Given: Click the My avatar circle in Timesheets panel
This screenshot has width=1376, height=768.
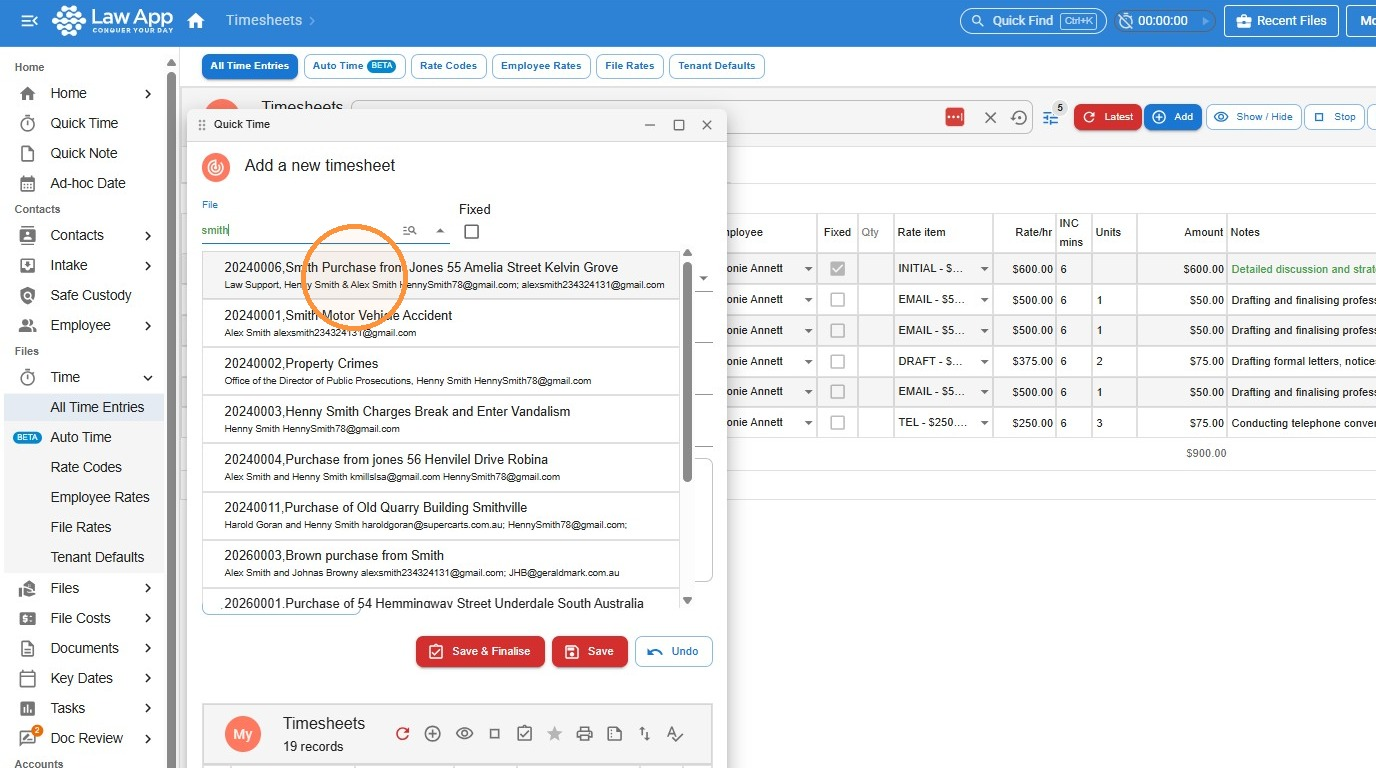Looking at the screenshot, I should pyautogui.click(x=243, y=734).
